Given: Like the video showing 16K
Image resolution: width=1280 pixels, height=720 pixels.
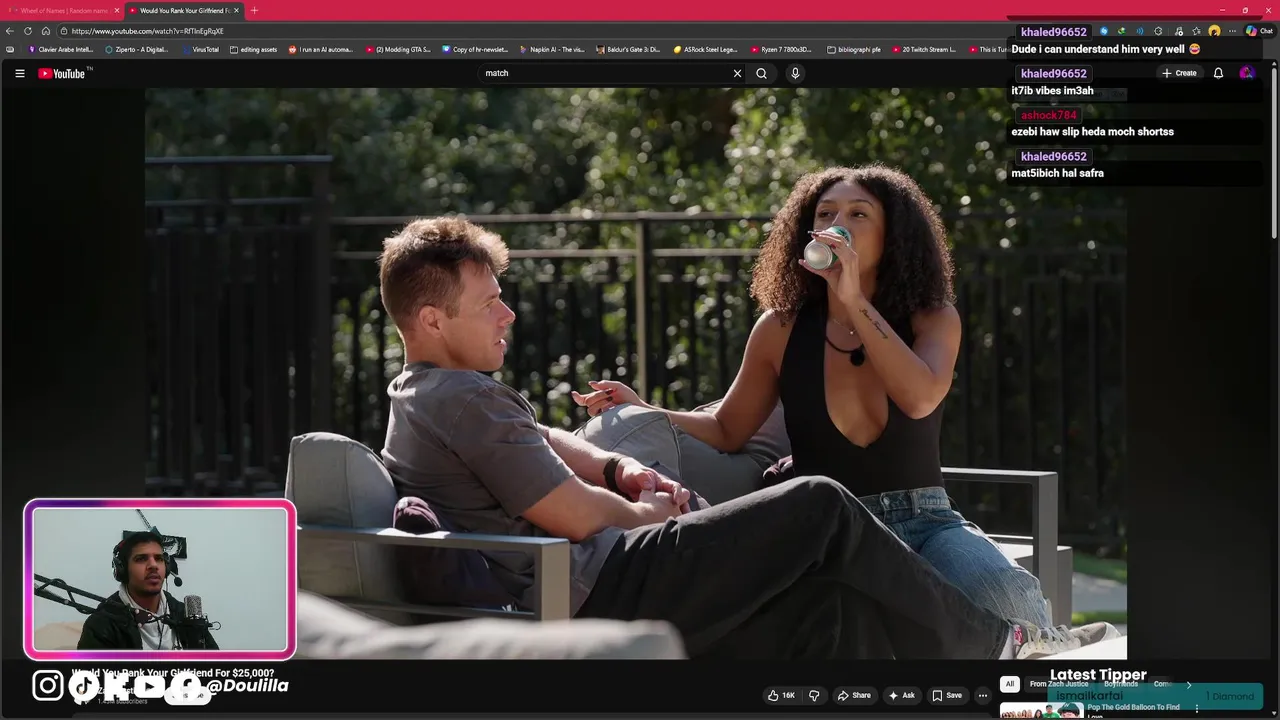Looking at the screenshot, I should click(x=781, y=695).
